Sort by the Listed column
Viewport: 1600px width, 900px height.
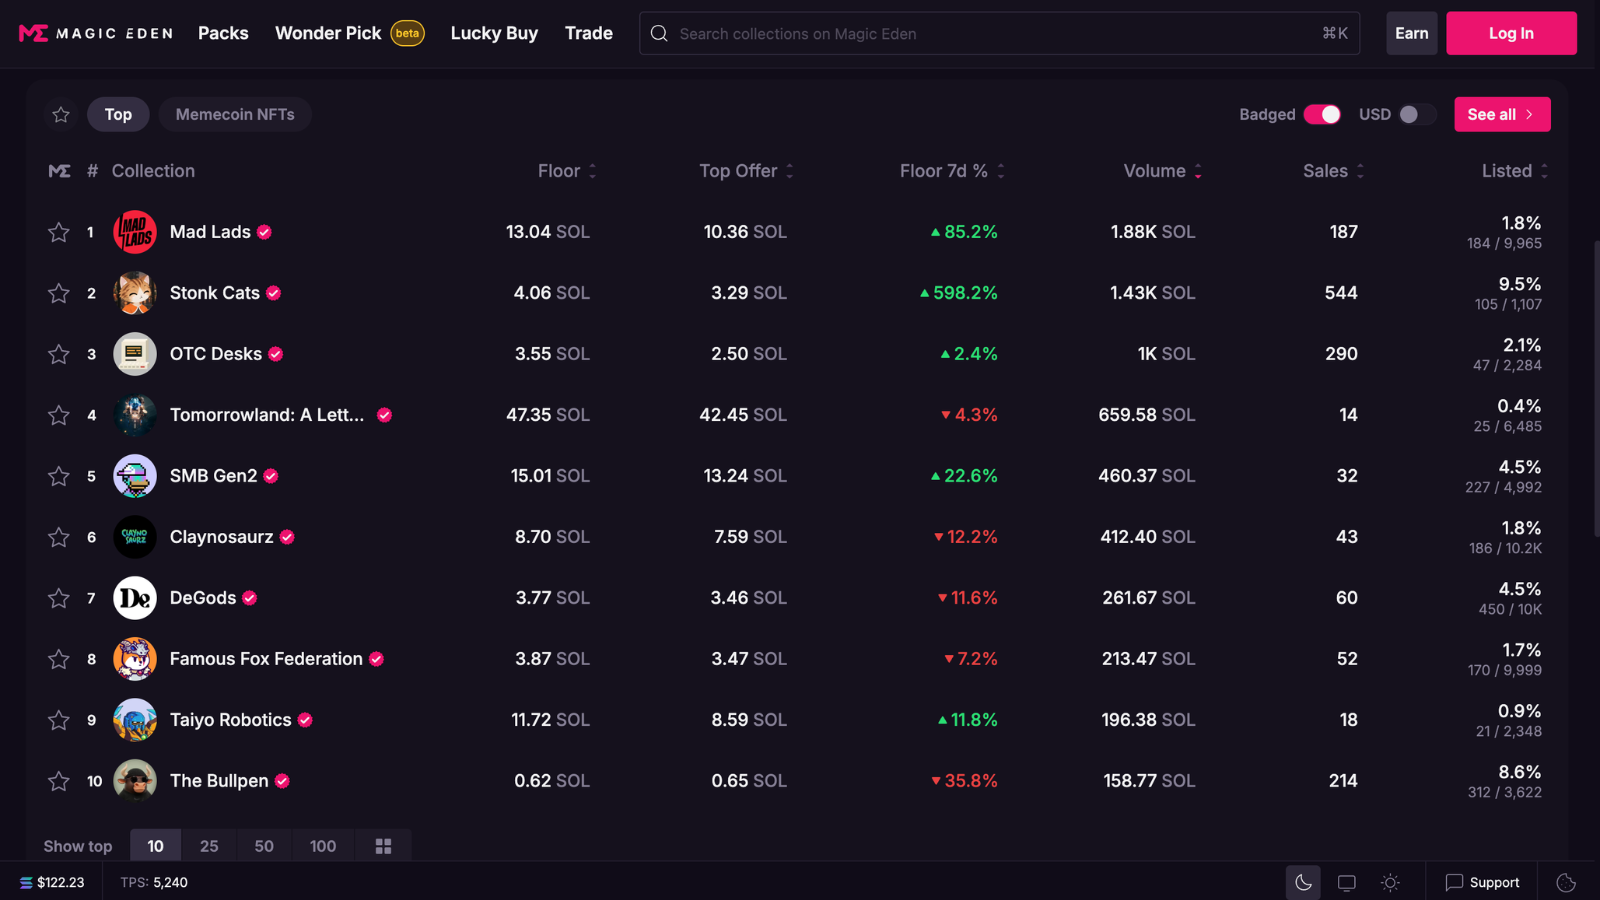[1515, 171]
